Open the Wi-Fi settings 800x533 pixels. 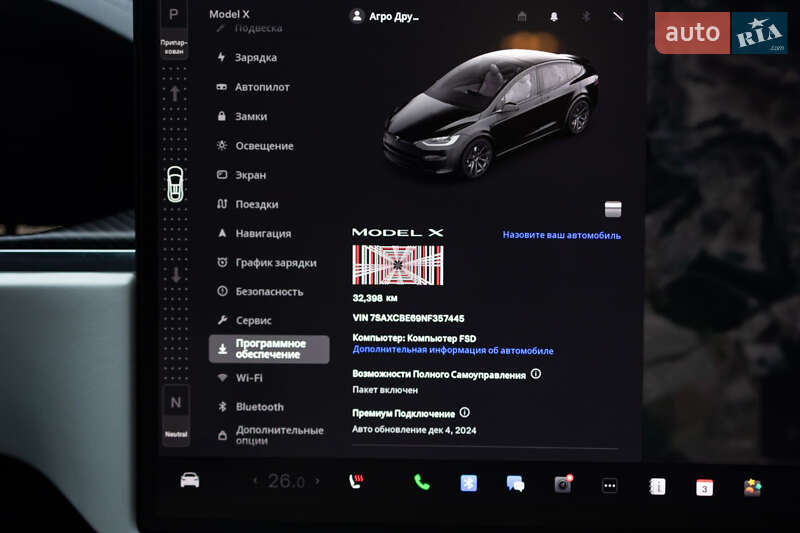(x=240, y=378)
